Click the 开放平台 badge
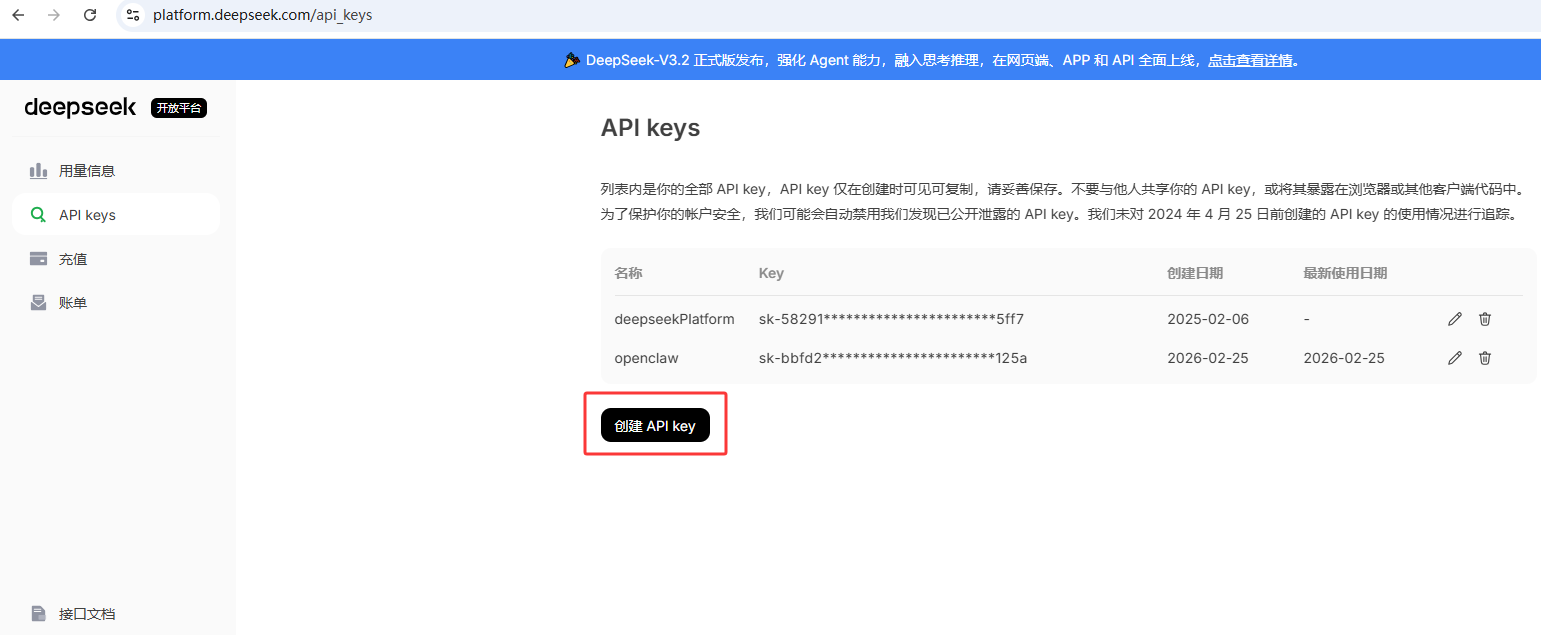Image resolution: width=1541 pixels, height=635 pixels. pos(179,108)
